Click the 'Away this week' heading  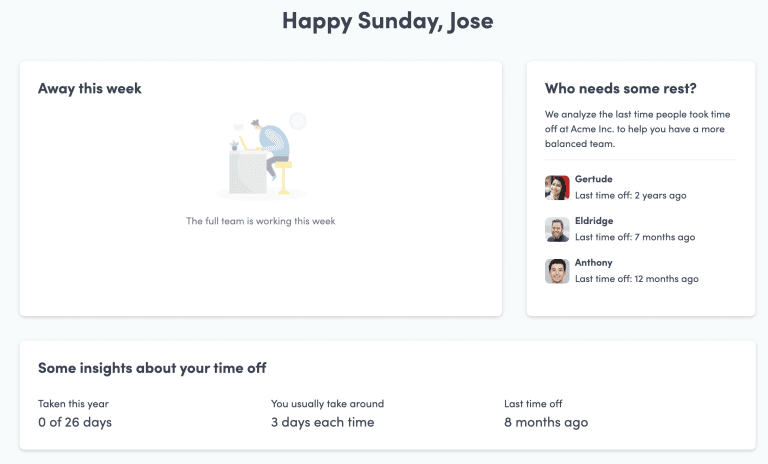[x=90, y=89]
